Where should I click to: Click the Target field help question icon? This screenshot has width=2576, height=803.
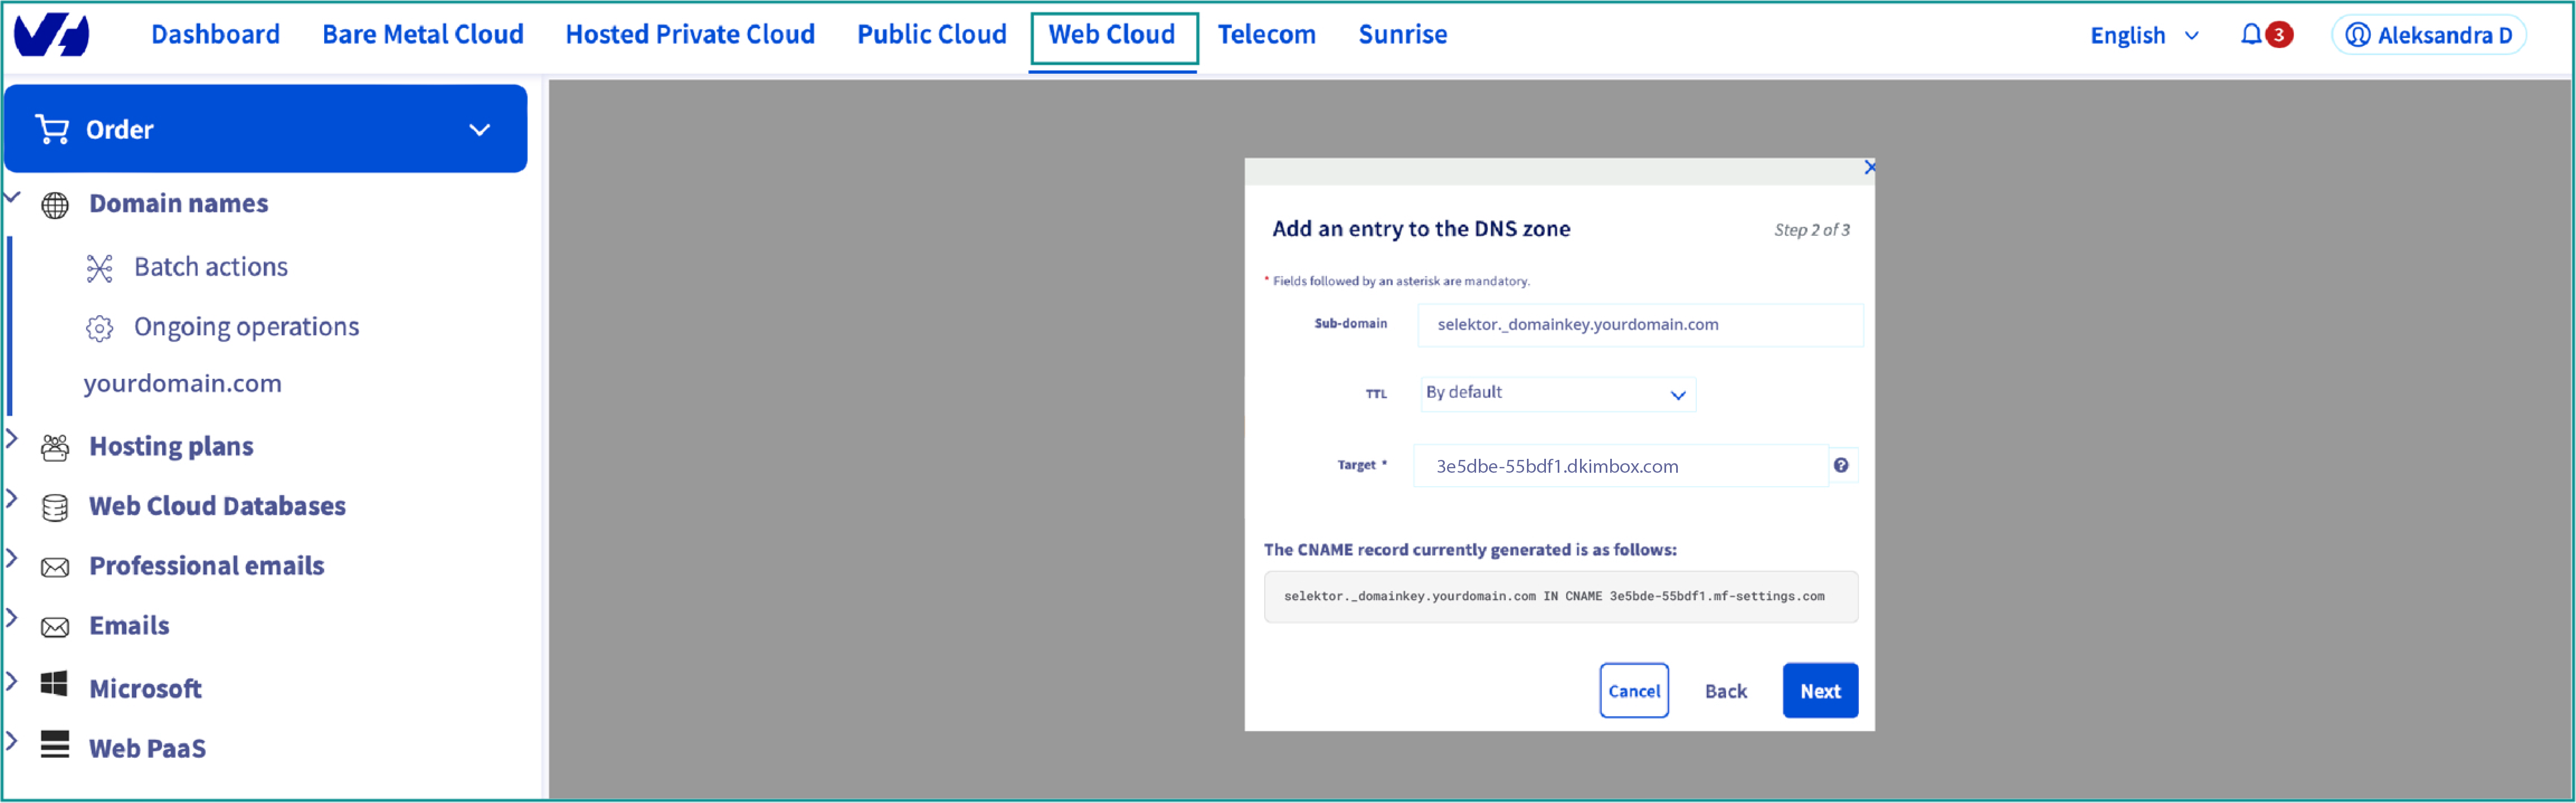click(x=1840, y=465)
